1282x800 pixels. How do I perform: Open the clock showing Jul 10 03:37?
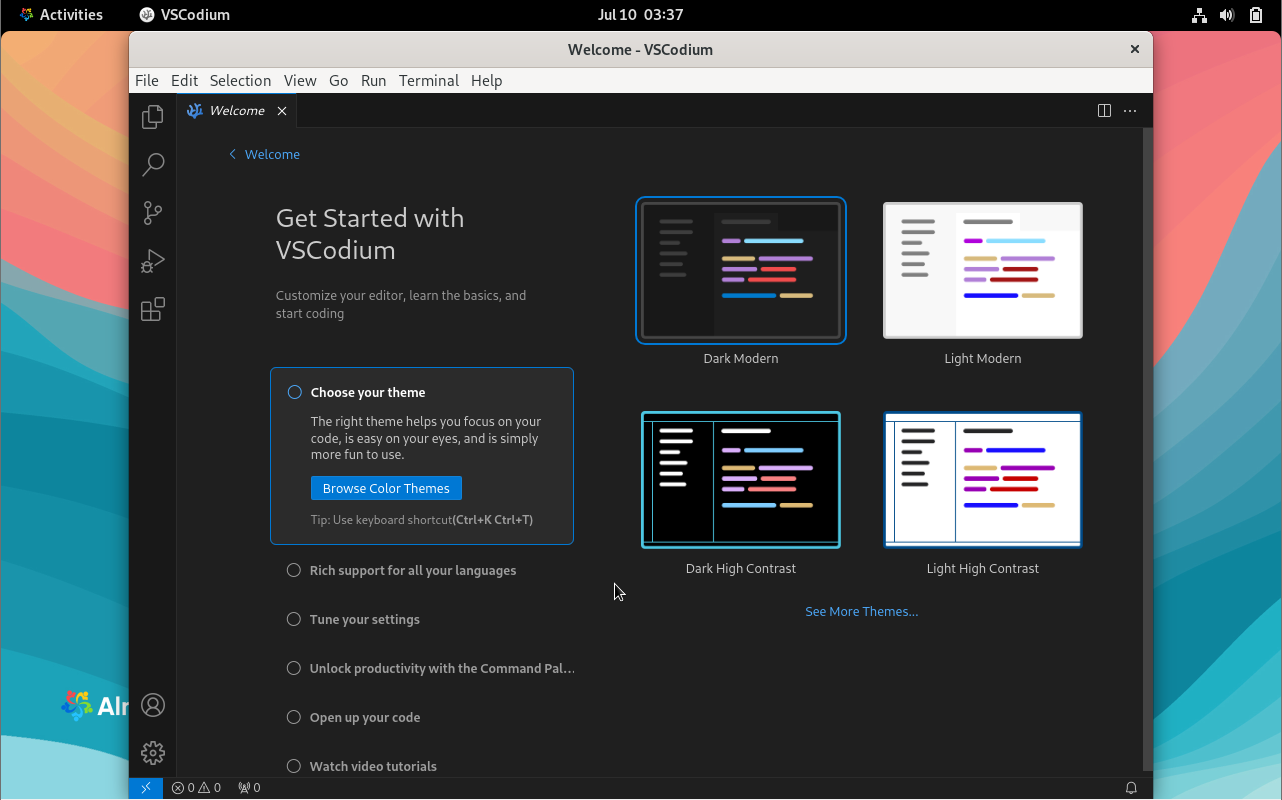pos(641,15)
